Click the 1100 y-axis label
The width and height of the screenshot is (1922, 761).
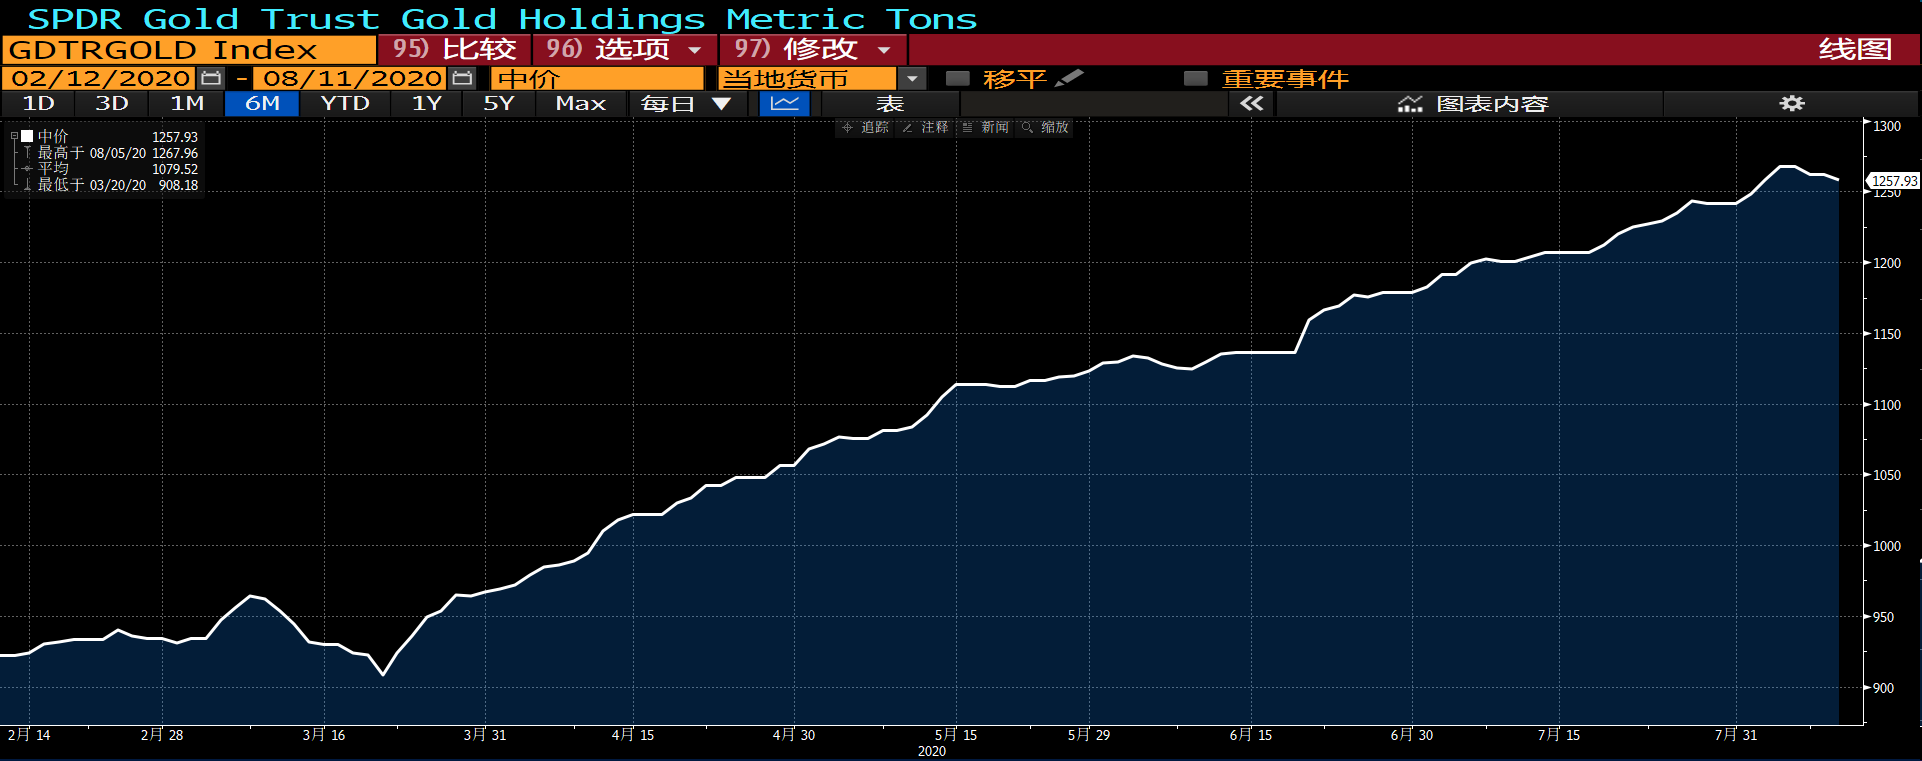click(x=1887, y=405)
